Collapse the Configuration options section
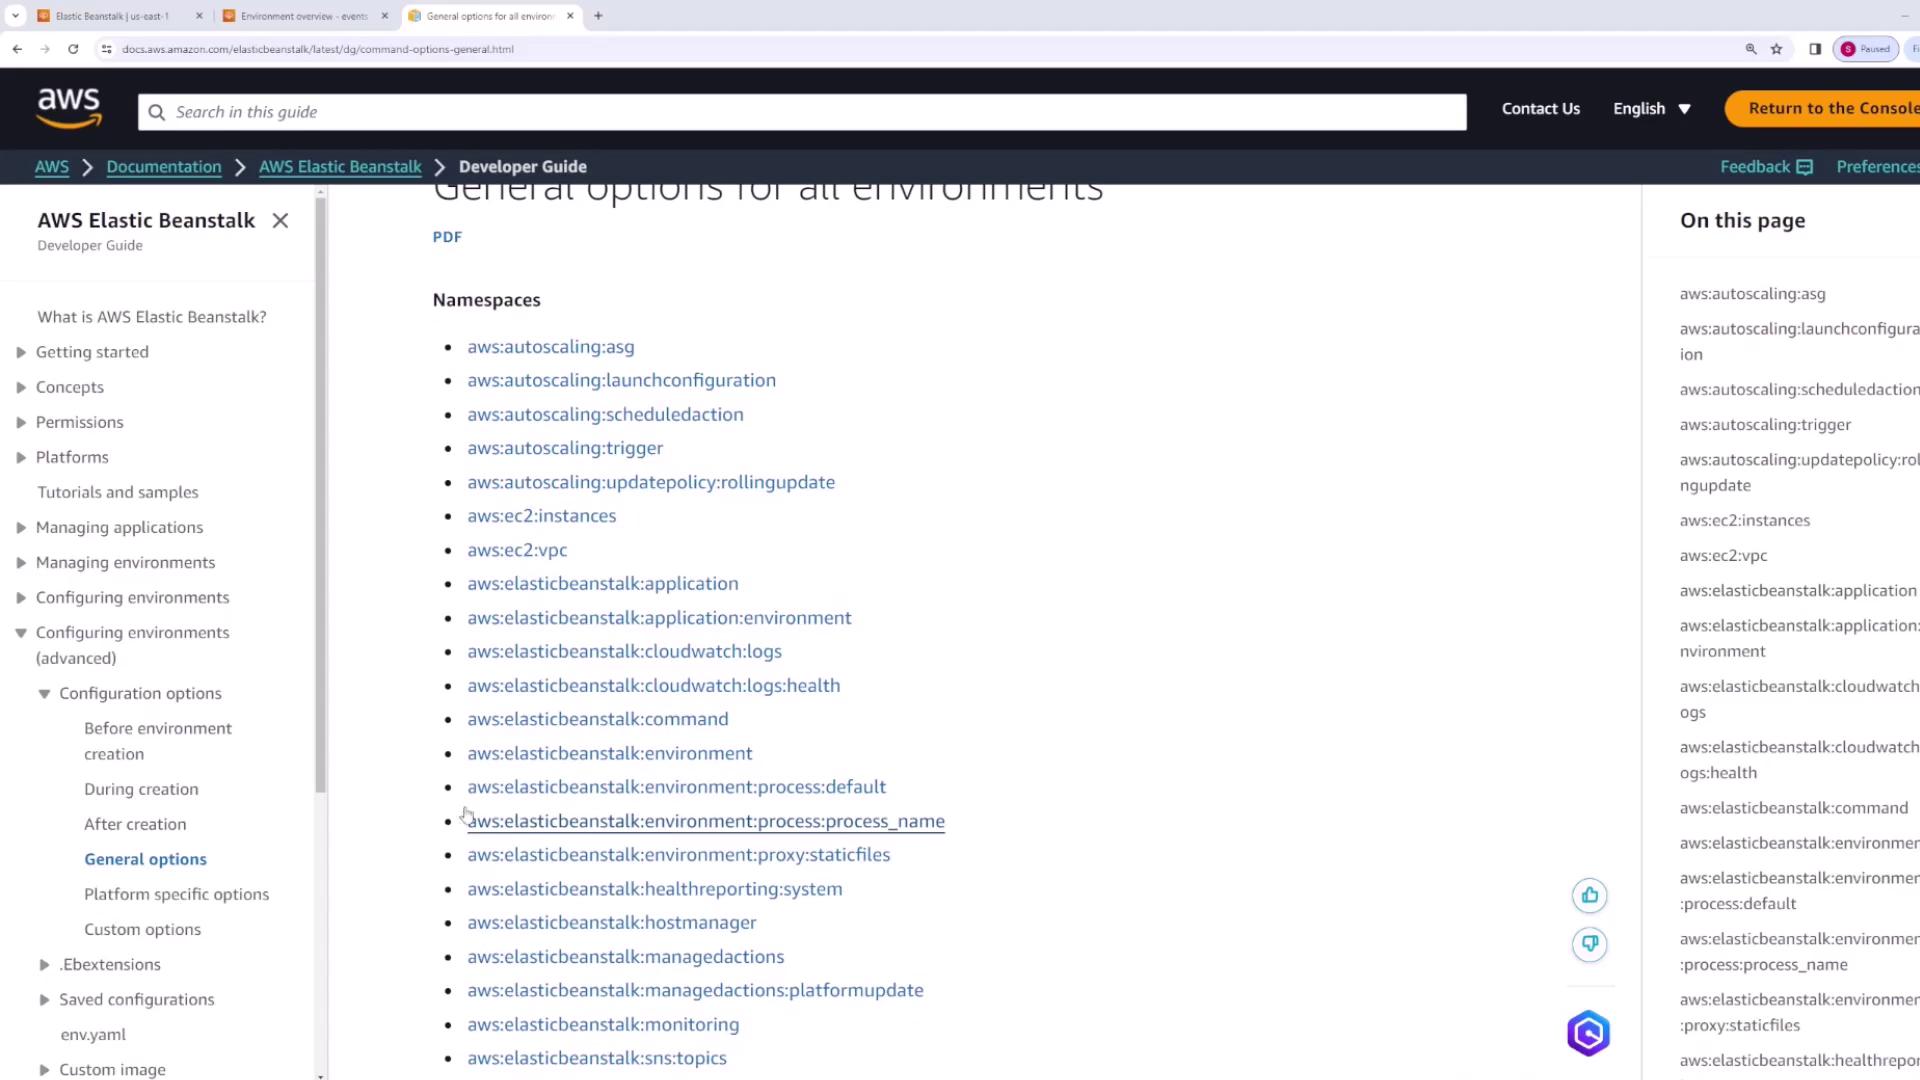 click(44, 694)
